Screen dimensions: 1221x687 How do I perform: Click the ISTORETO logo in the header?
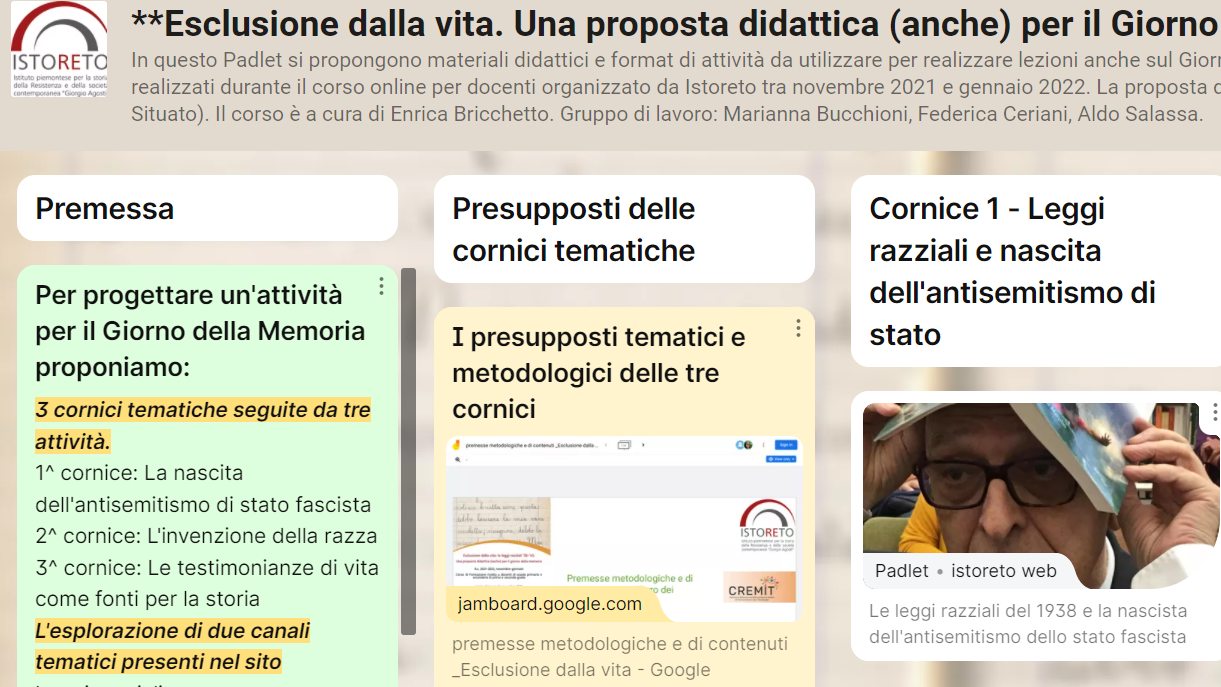(x=58, y=49)
